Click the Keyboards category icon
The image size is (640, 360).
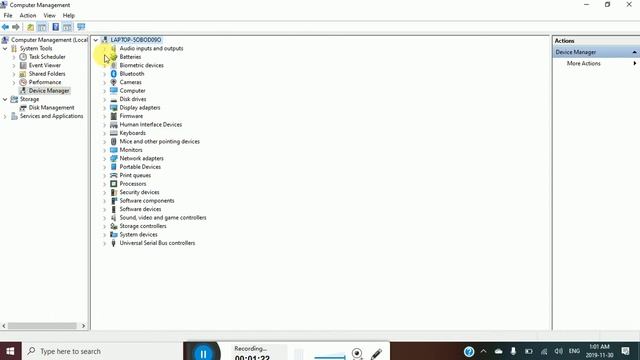pos(114,133)
